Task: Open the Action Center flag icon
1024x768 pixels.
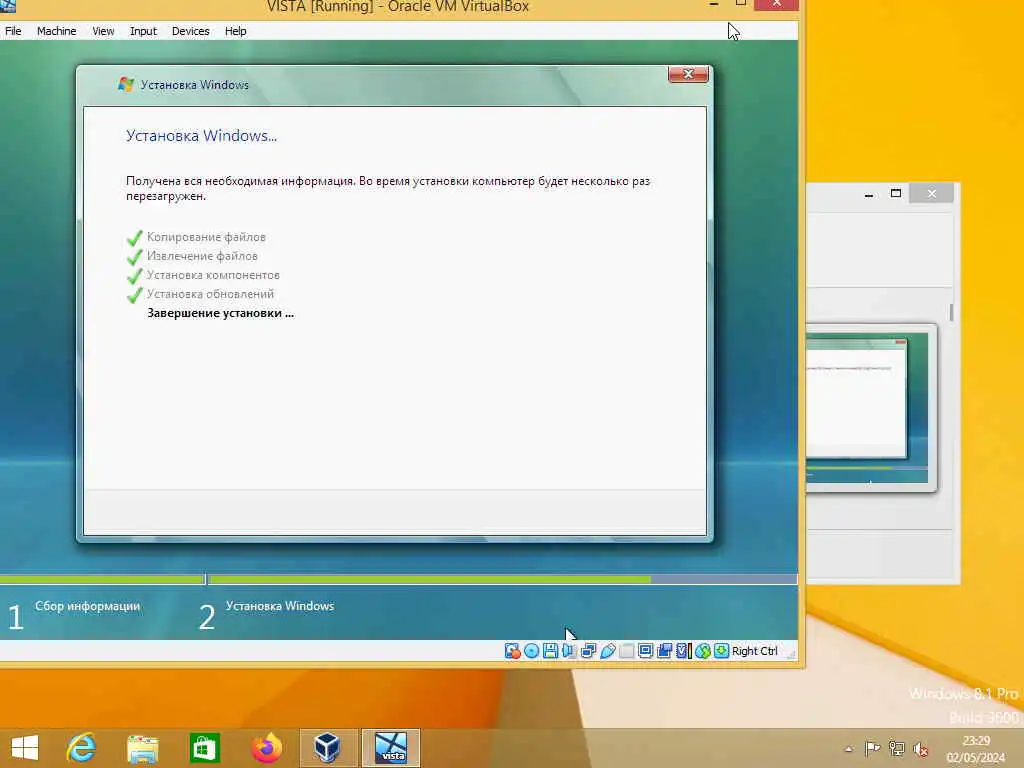Action: click(872, 749)
